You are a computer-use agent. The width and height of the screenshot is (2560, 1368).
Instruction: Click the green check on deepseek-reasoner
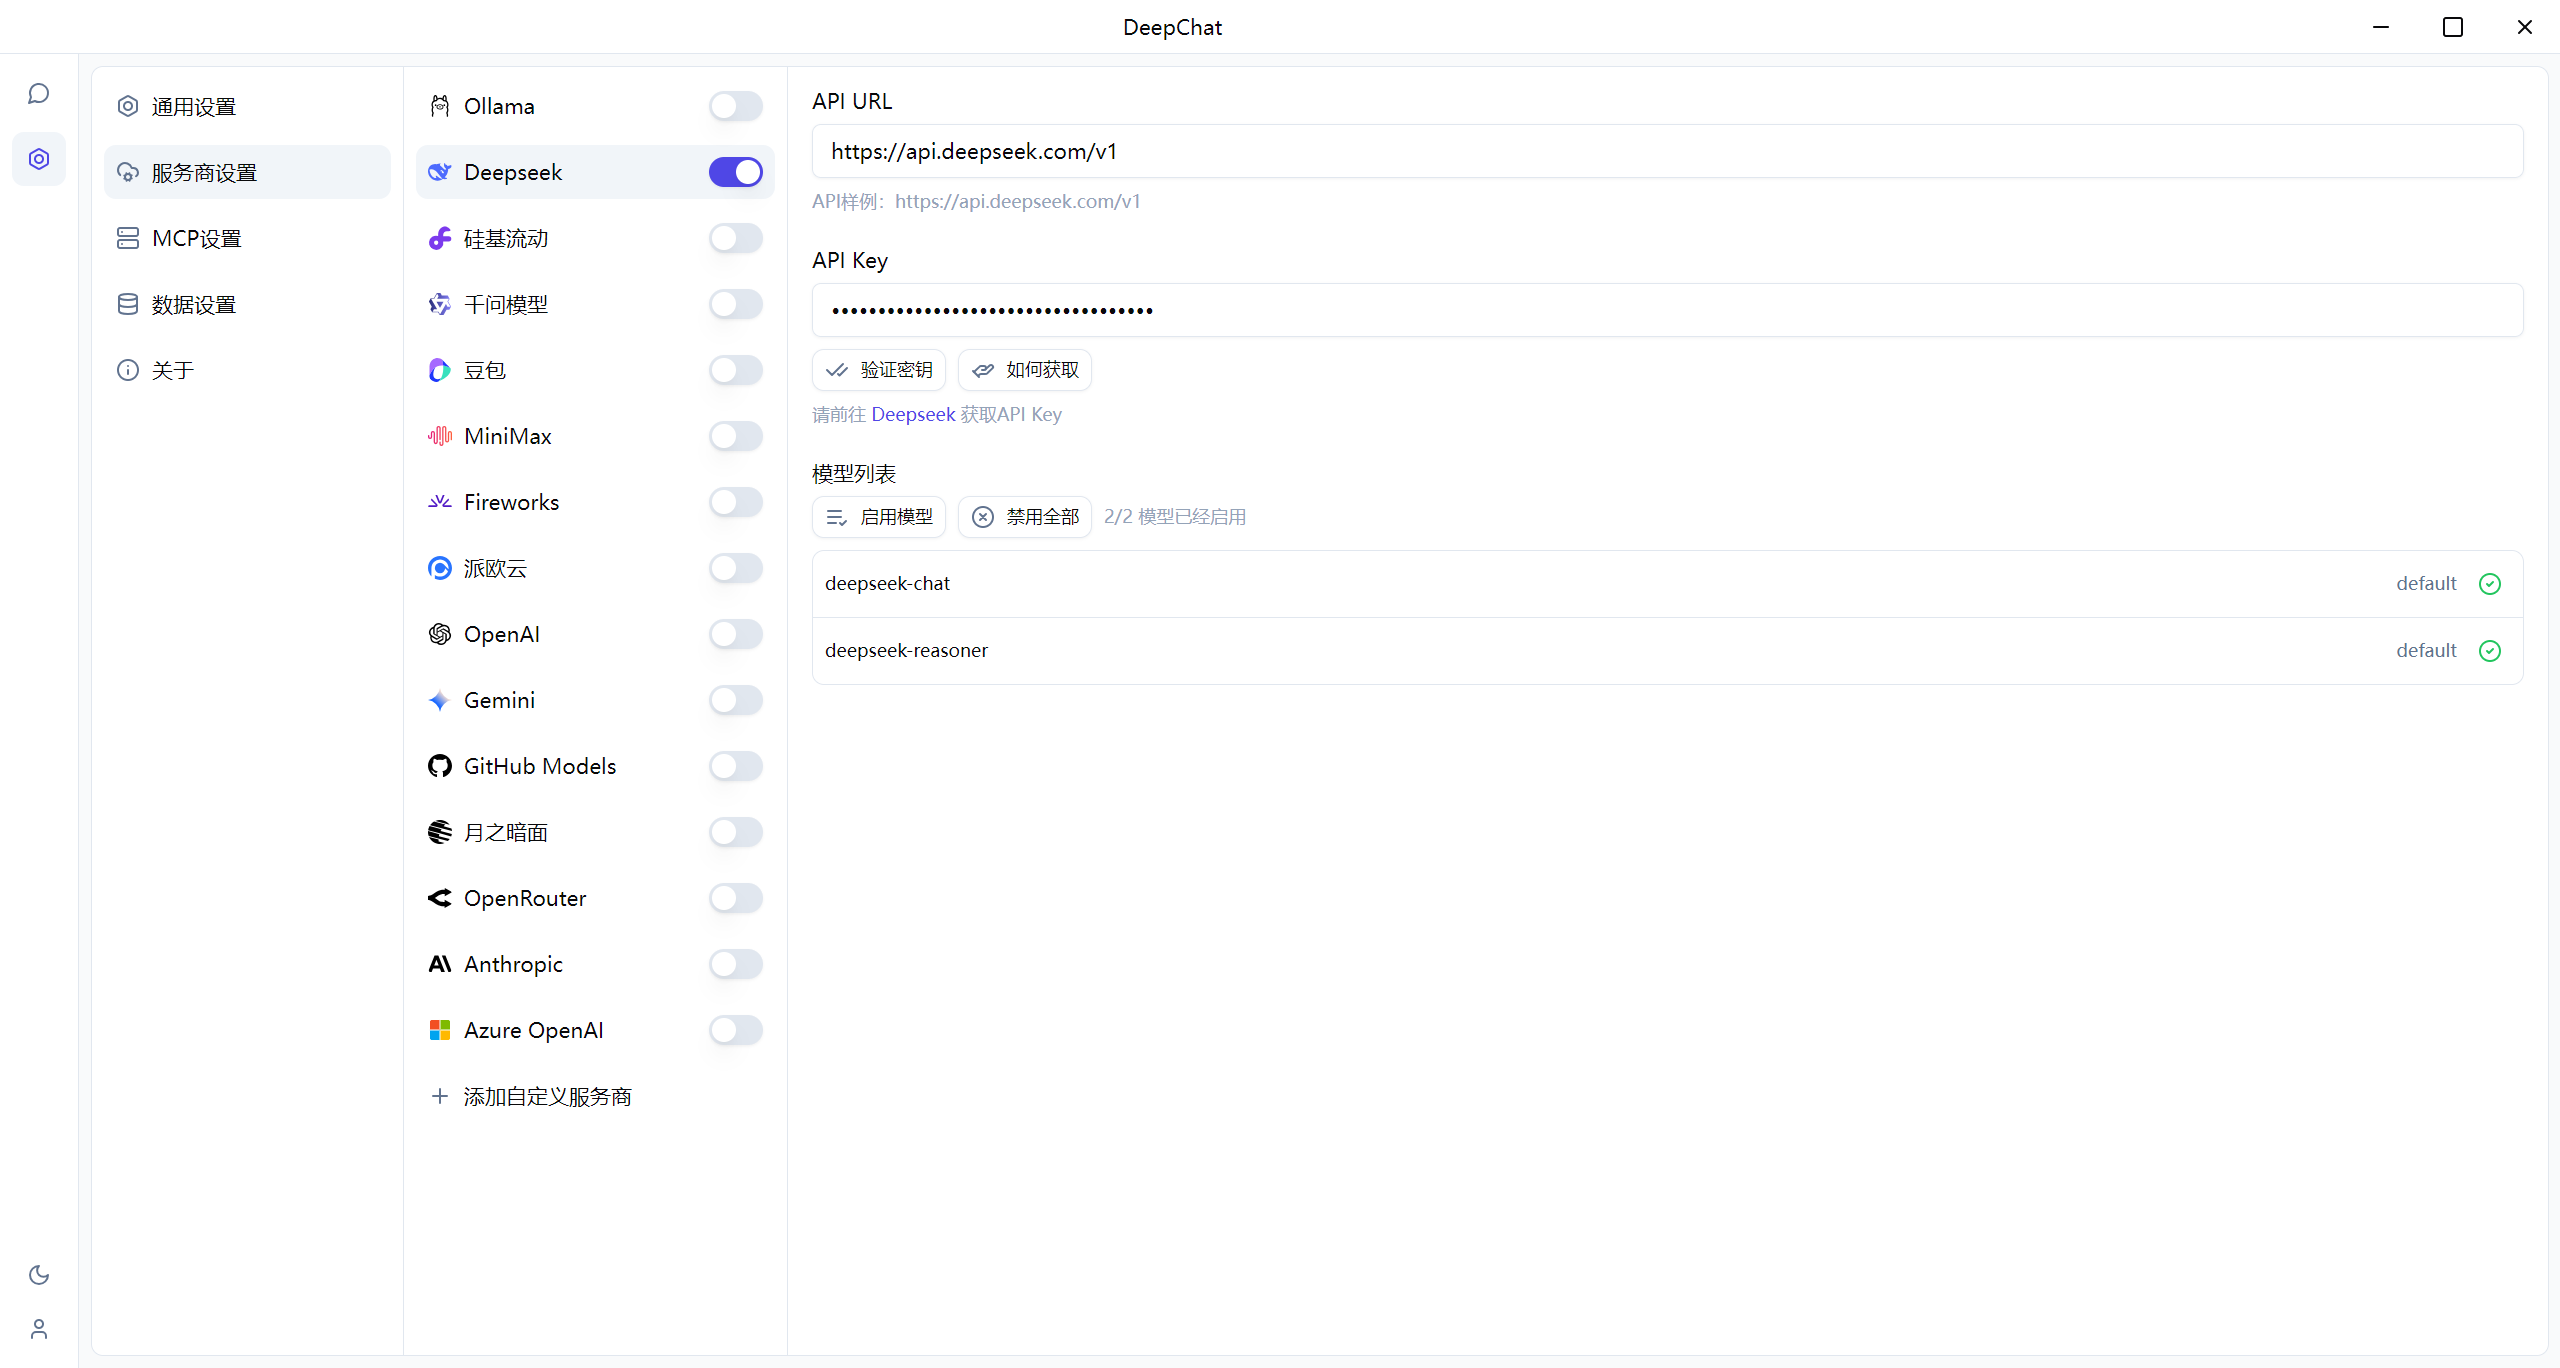(x=2490, y=651)
